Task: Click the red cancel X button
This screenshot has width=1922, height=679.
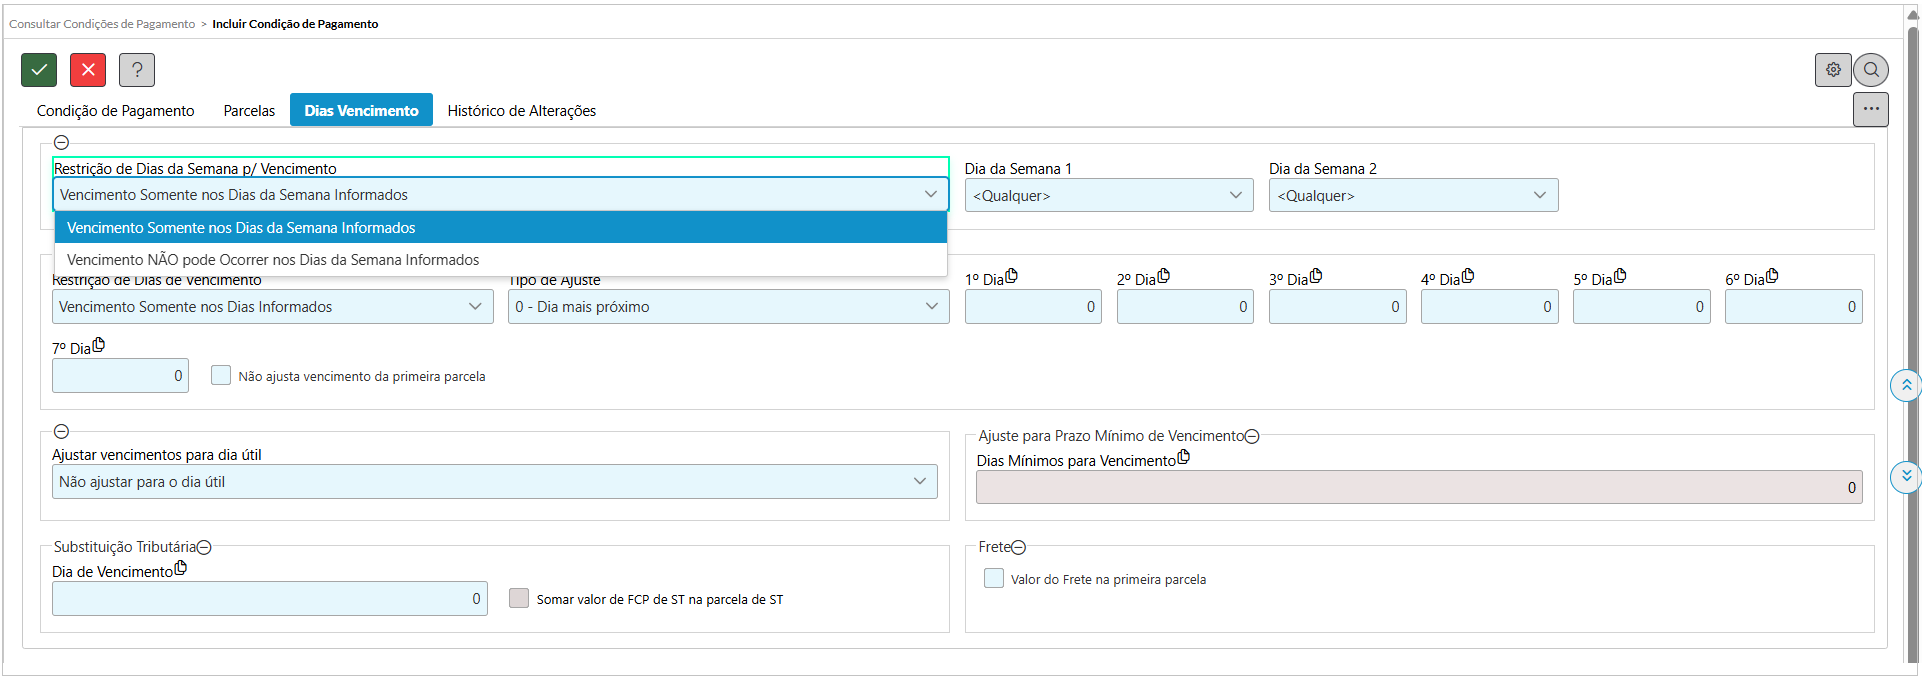Action: pyautogui.click(x=88, y=70)
